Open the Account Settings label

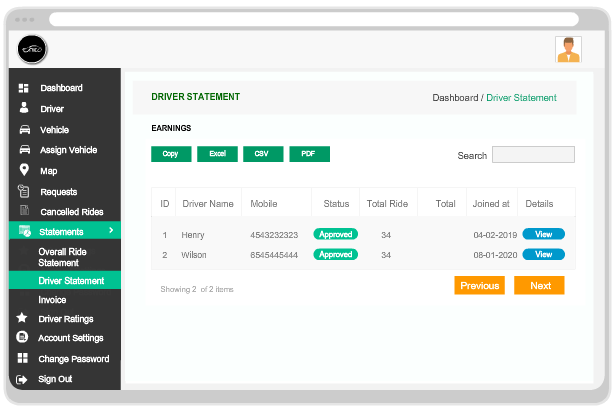(x=71, y=338)
